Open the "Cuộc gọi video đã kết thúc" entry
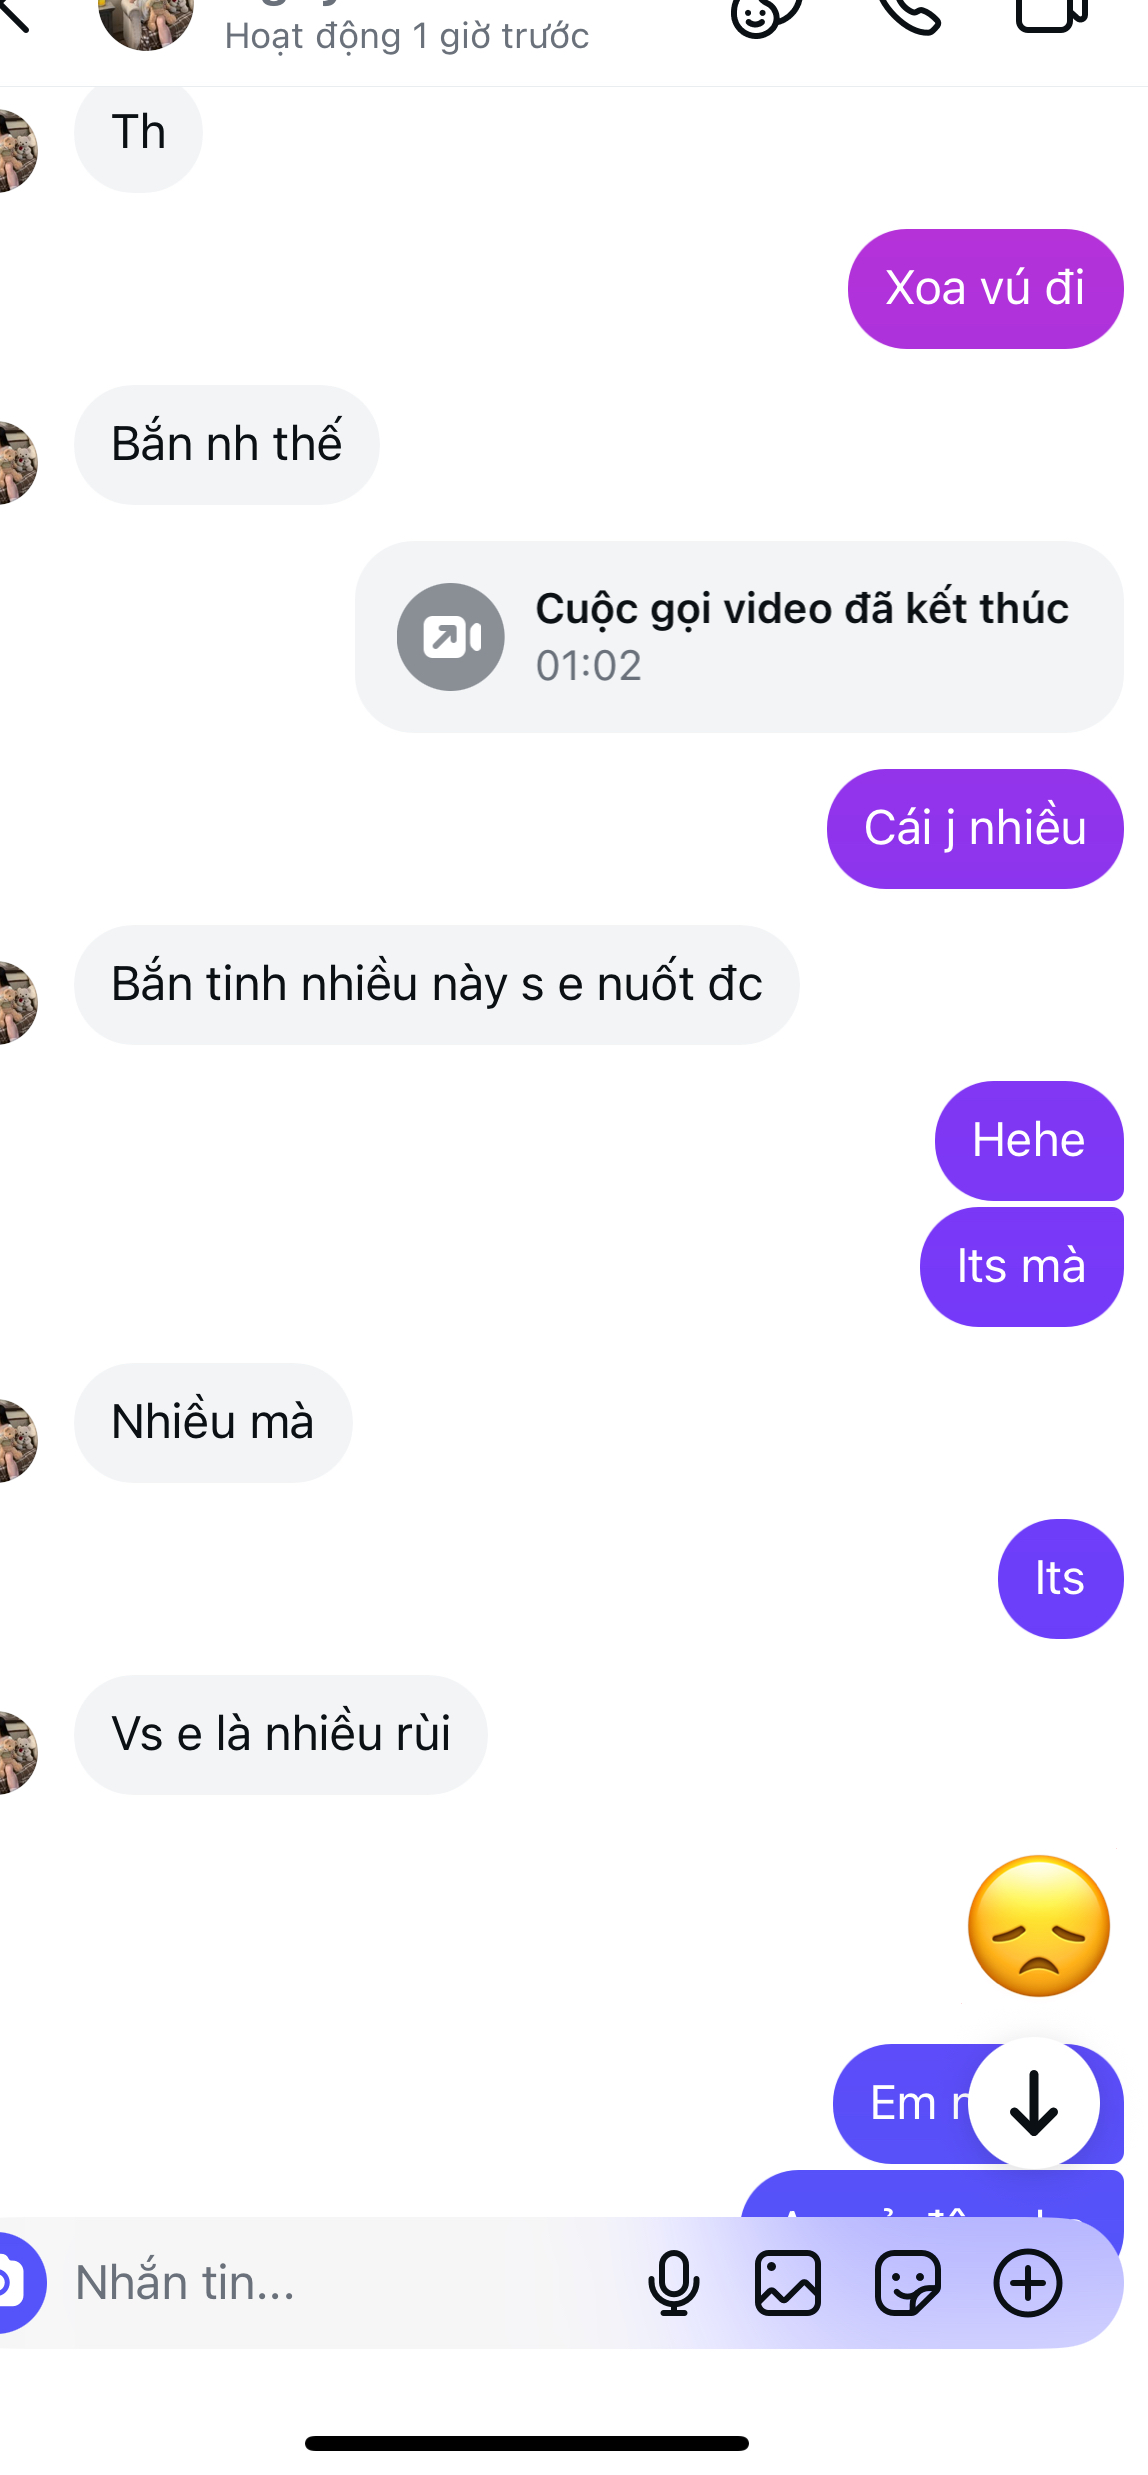The width and height of the screenshot is (1148, 2475). [x=801, y=636]
